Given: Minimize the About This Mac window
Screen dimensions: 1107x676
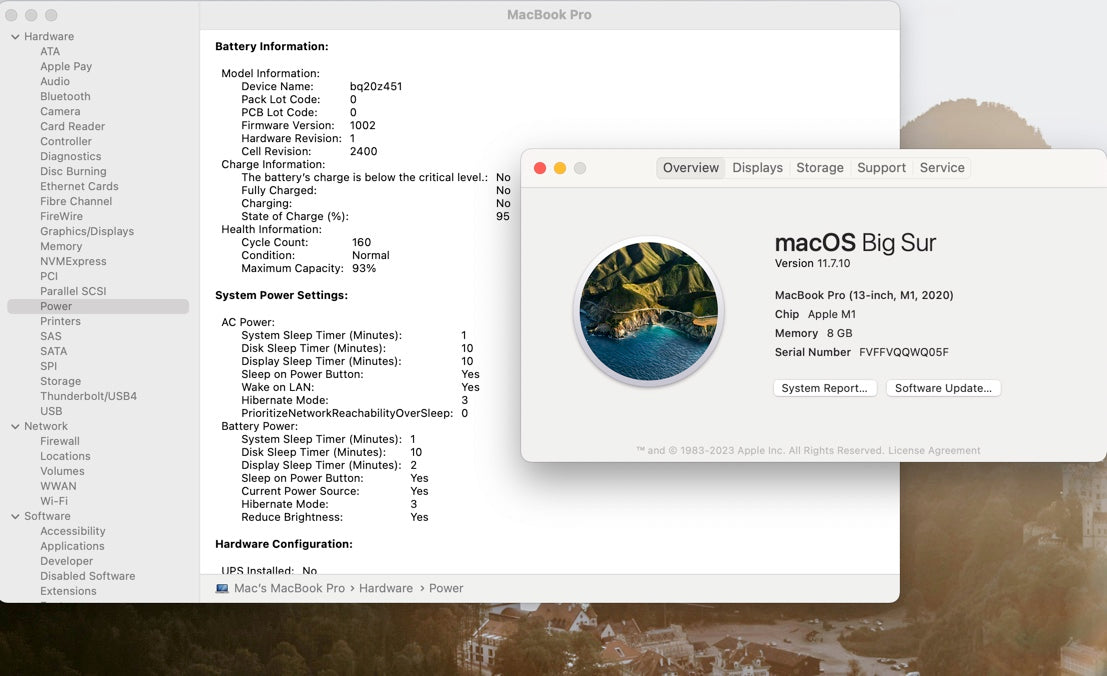Looking at the screenshot, I should [x=560, y=168].
